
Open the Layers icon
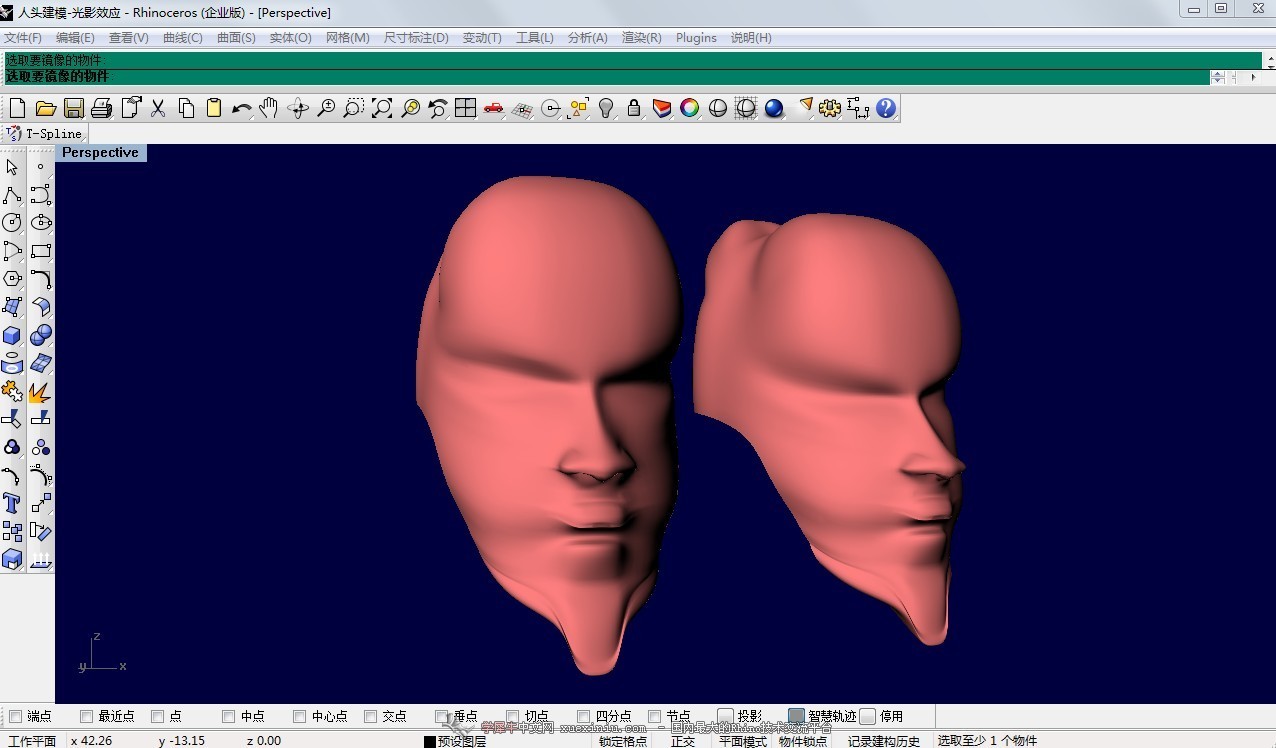point(662,108)
